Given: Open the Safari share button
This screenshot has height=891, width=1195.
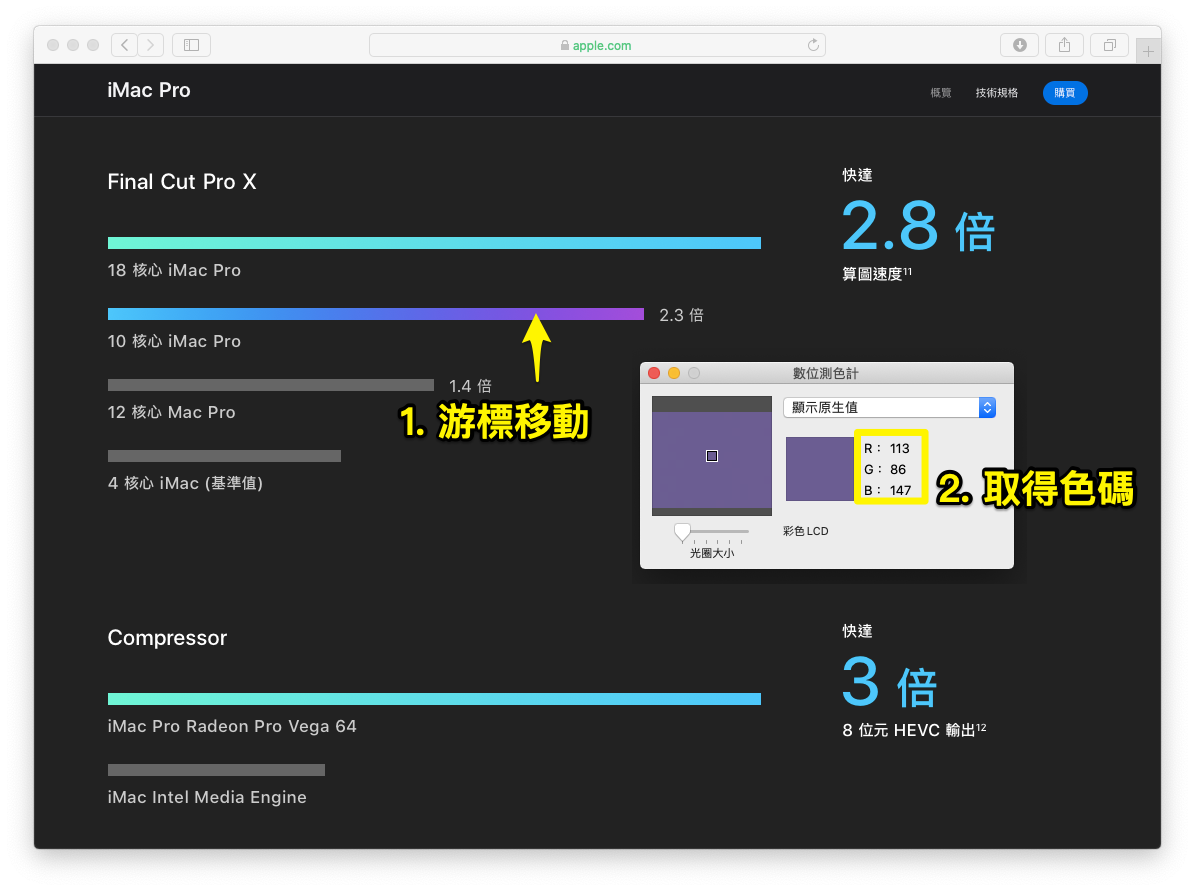Looking at the screenshot, I should (x=1065, y=45).
